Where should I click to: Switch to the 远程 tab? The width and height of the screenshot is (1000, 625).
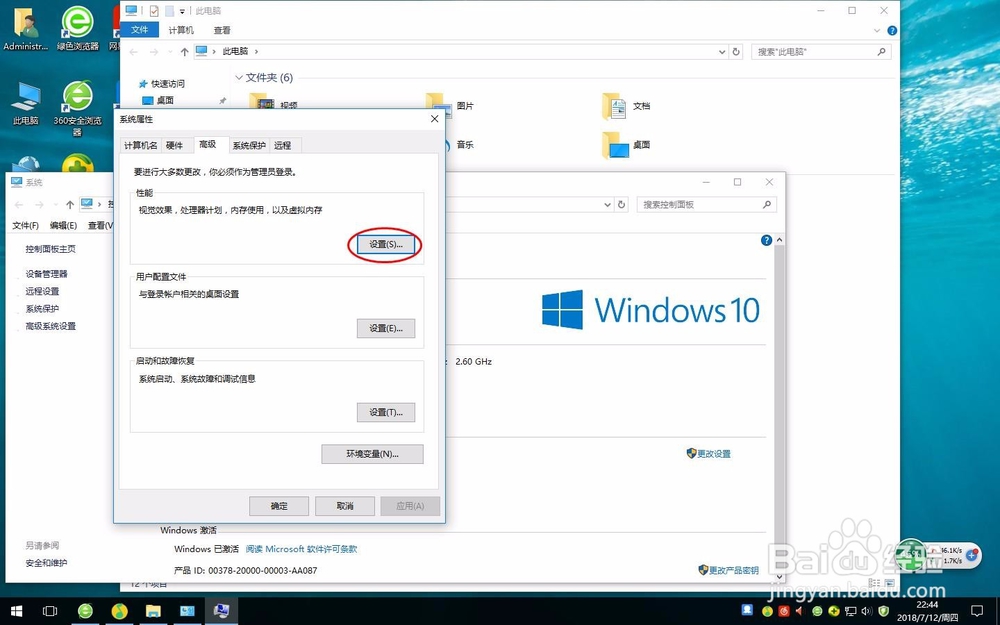point(283,145)
